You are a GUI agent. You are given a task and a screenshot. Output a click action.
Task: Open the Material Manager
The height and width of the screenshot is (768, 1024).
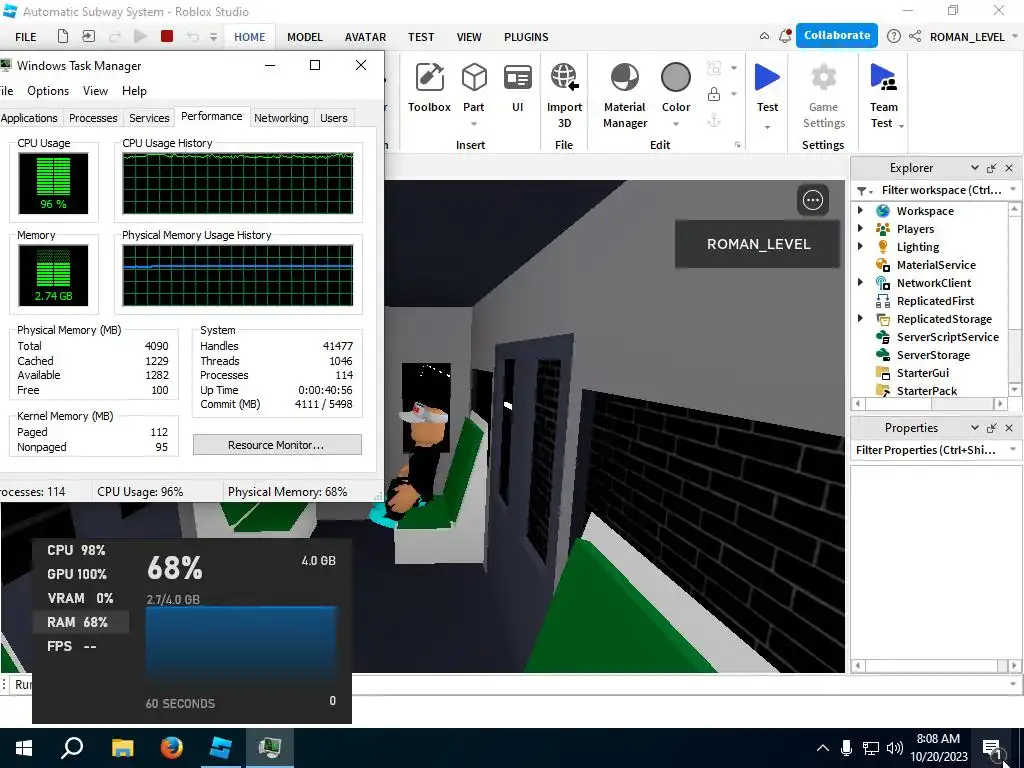(625, 95)
